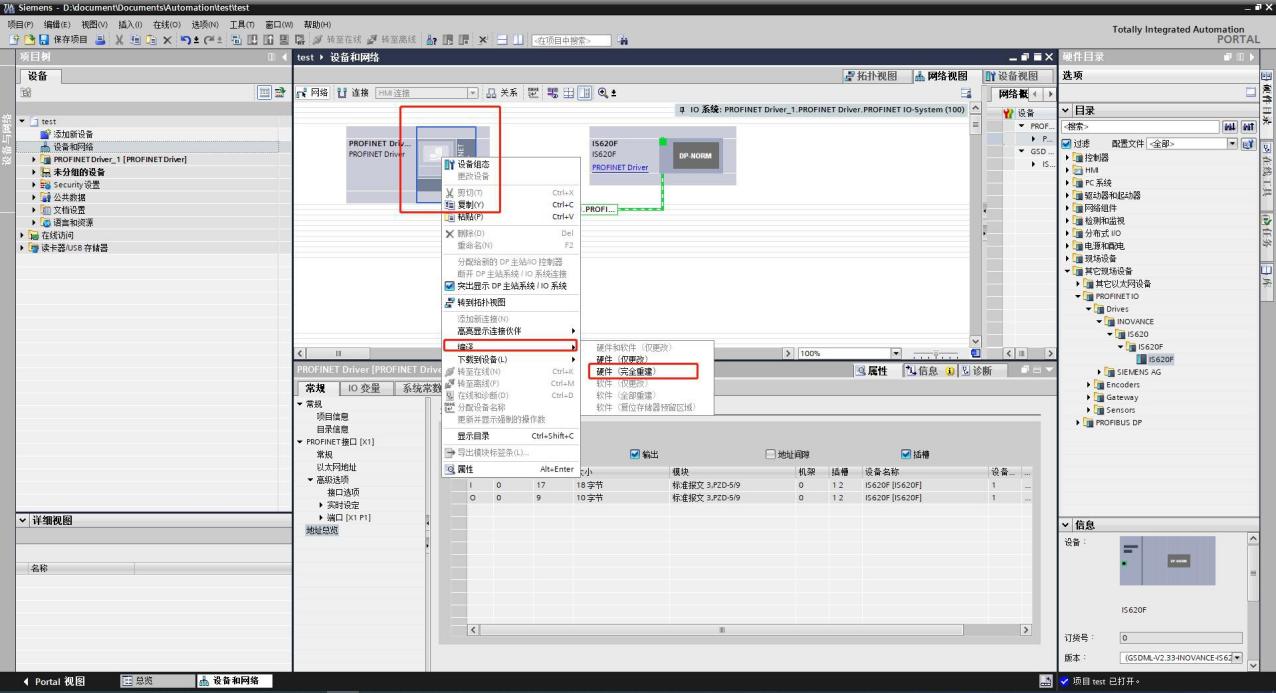Open the 项目(P) menu
Screen dimensions: 1276x693
point(21,24)
